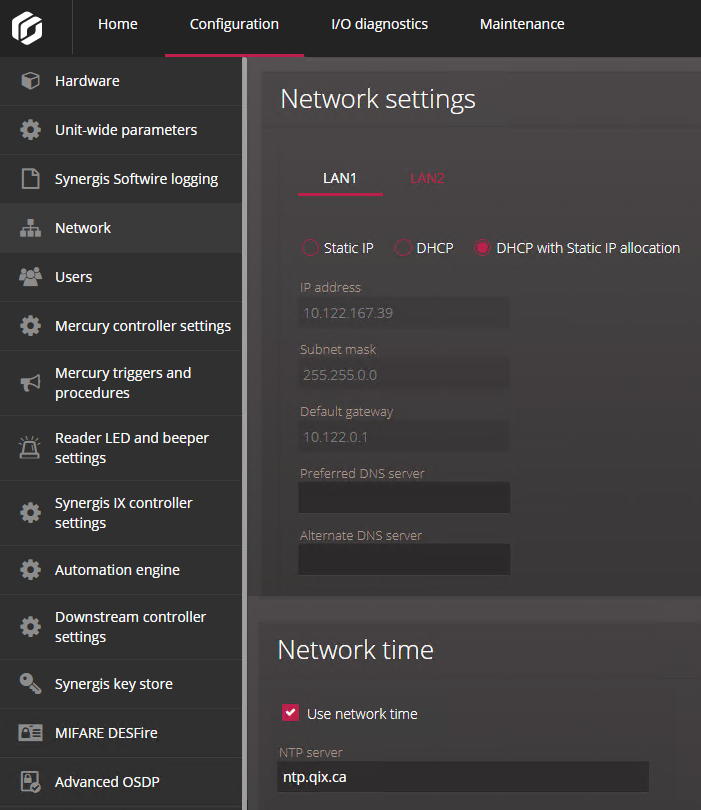Open the Maintenance menu
This screenshot has height=810, width=701.
click(x=522, y=23)
